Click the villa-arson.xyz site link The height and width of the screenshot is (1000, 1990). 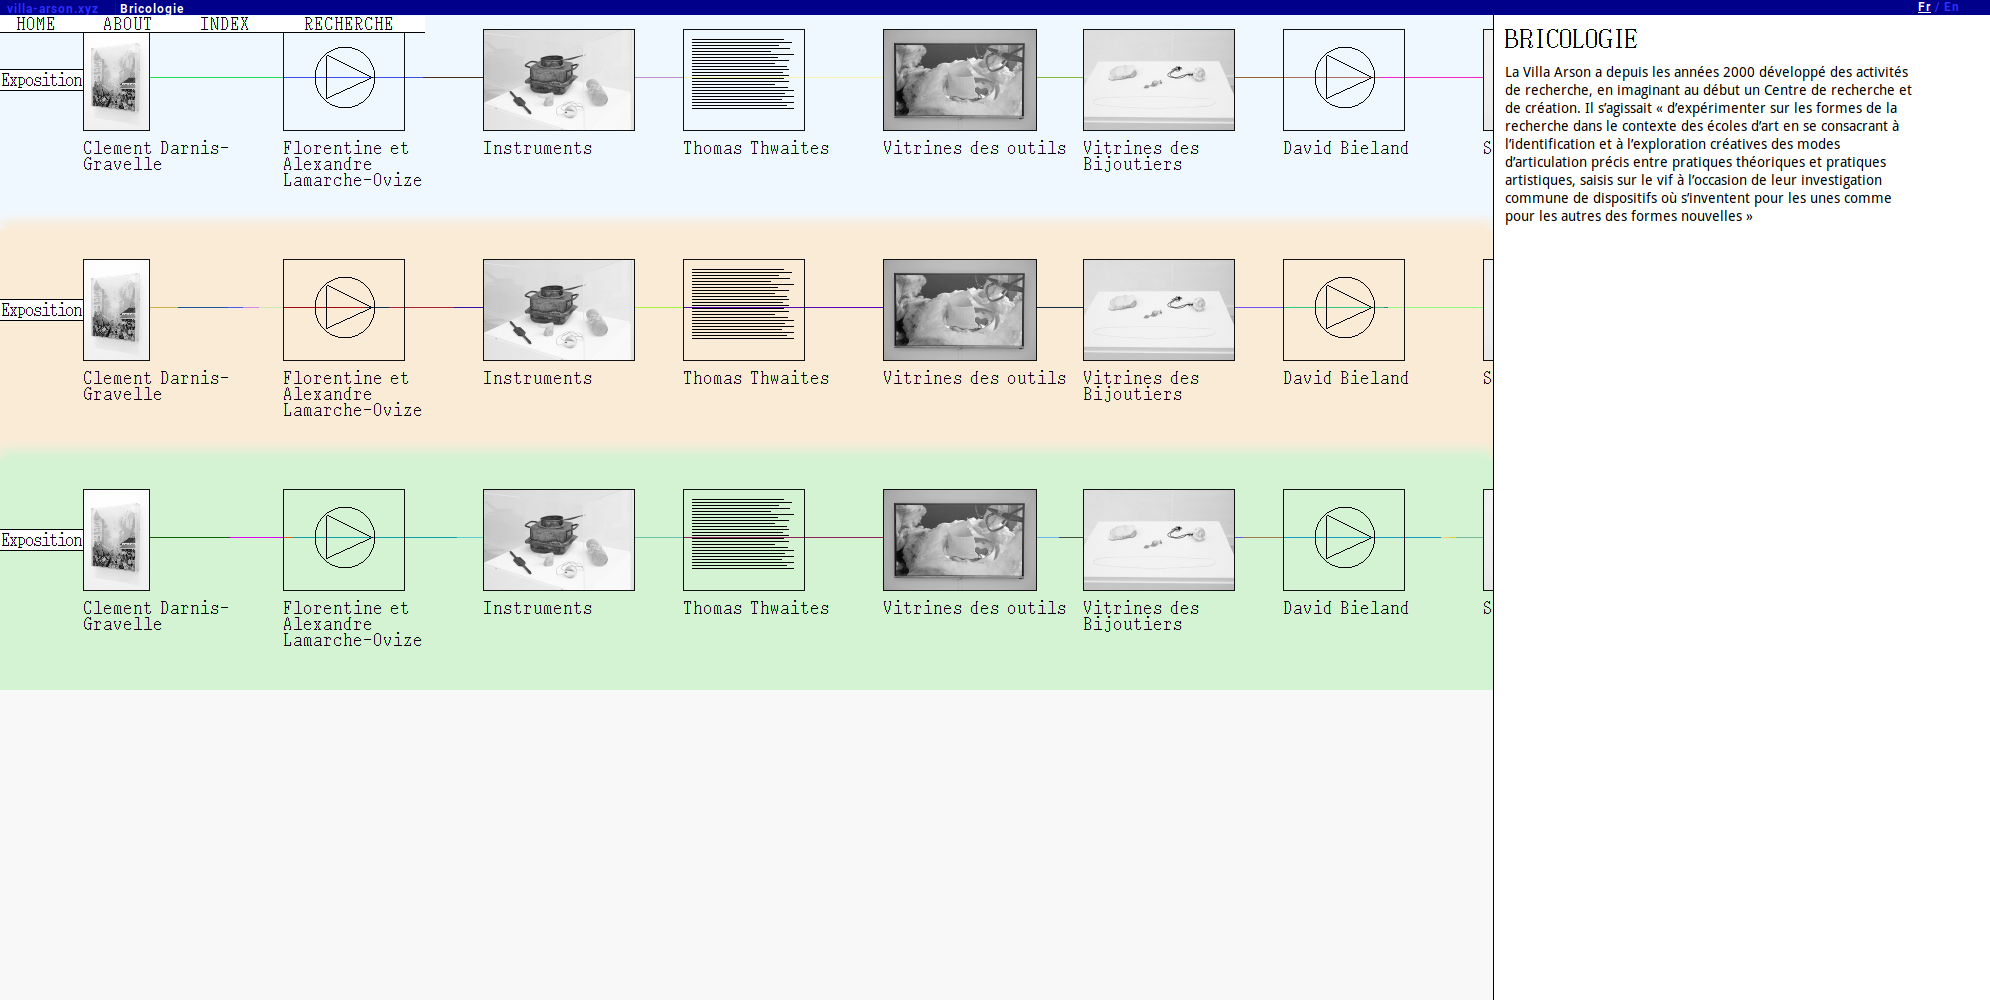click(x=52, y=8)
